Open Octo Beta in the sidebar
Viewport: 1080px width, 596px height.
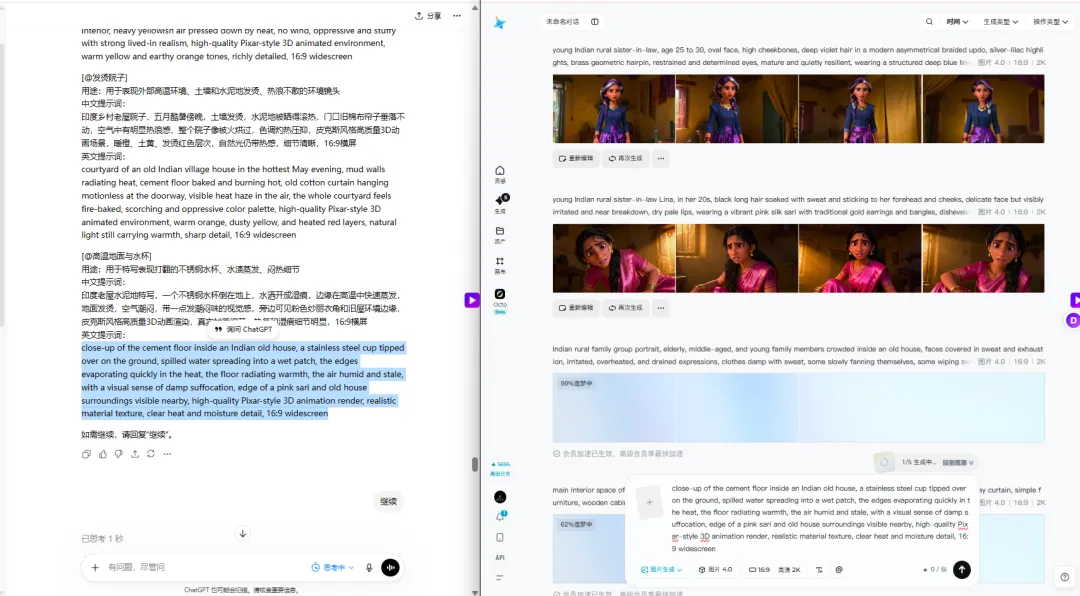(500, 301)
